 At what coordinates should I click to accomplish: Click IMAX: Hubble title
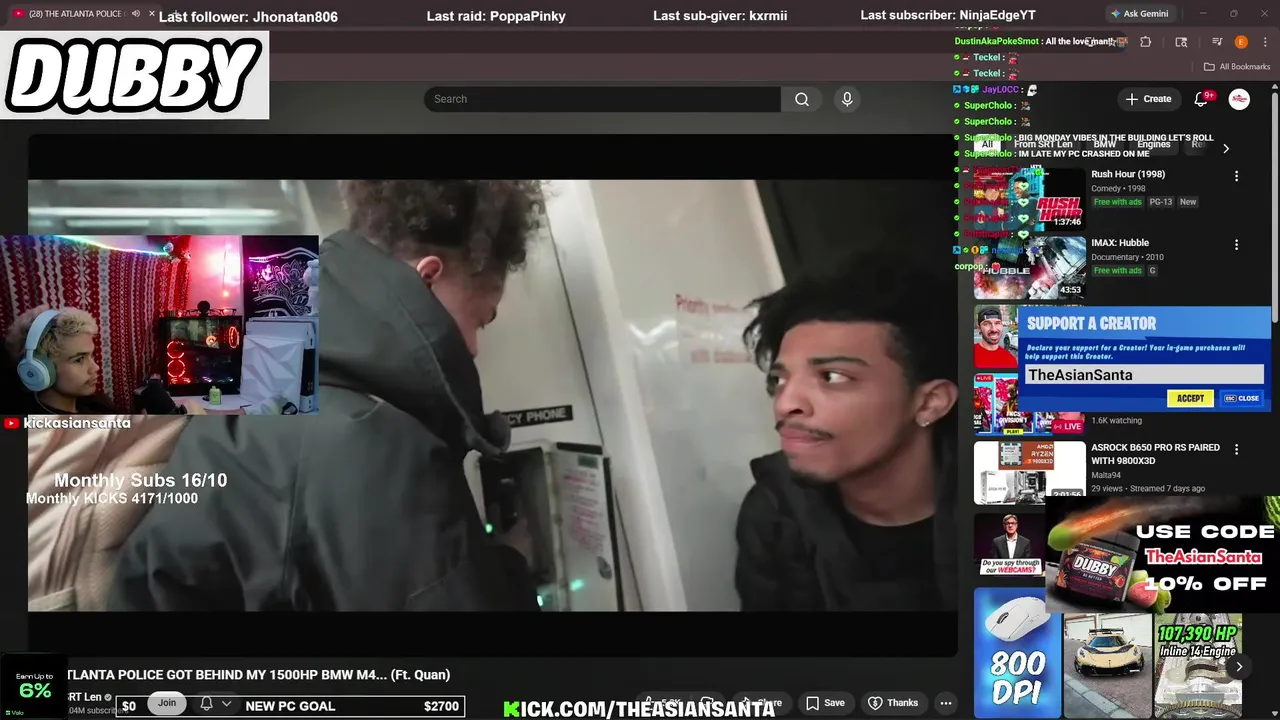[1120, 243]
